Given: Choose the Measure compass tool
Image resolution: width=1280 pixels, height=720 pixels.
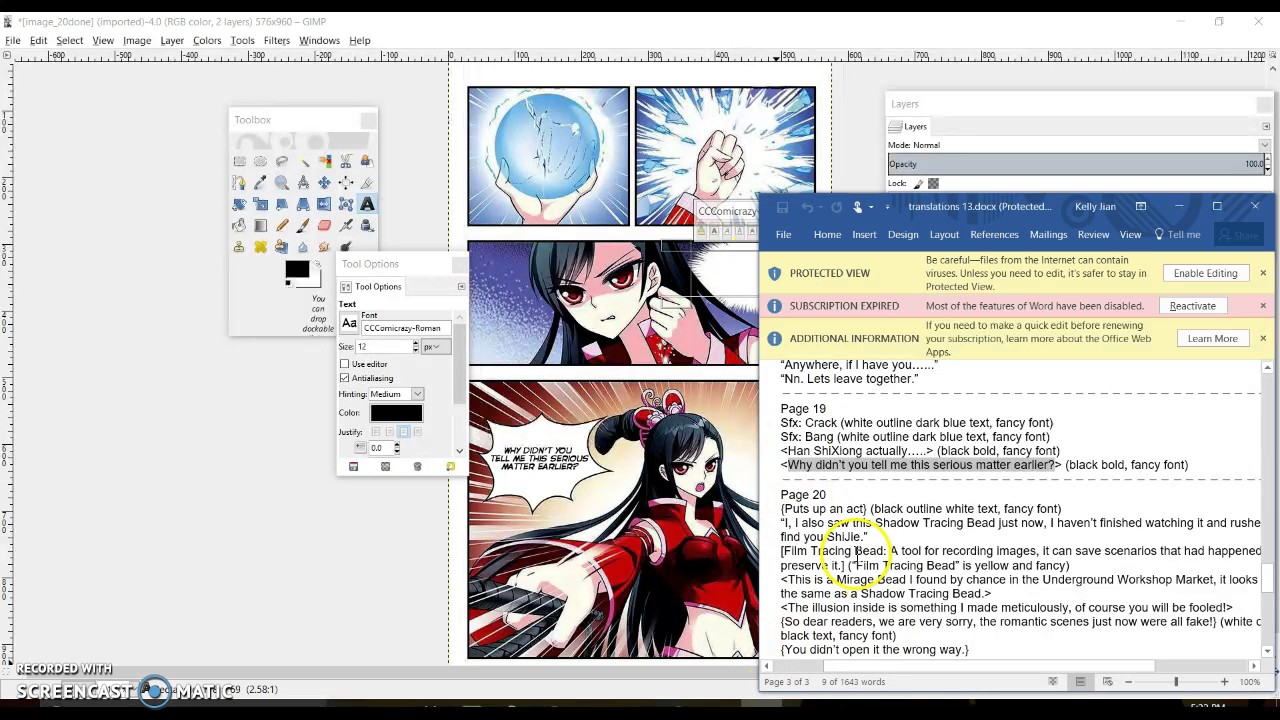Looking at the screenshot, I should pos(303,182).
